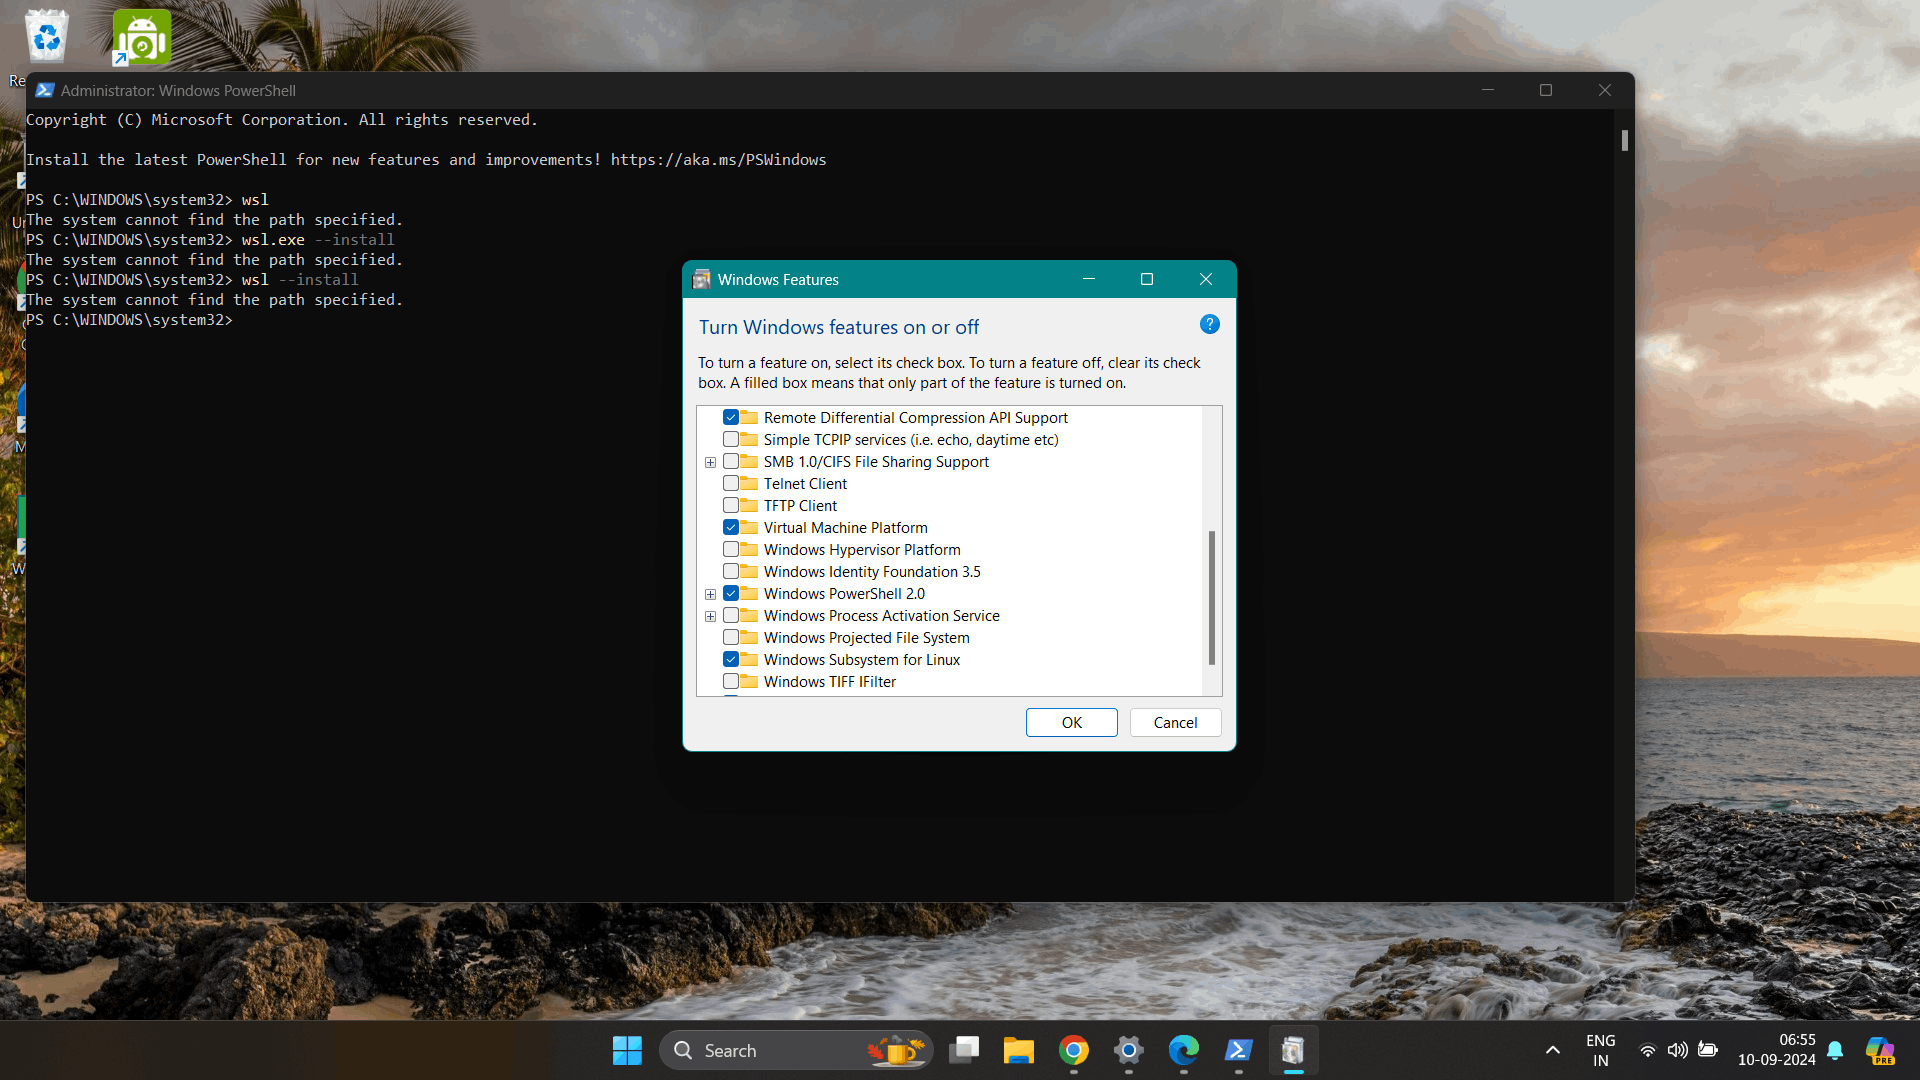Open the Settings gear icon on taskbar
The image size is (1920, 1080).
pos(1128,1050)
